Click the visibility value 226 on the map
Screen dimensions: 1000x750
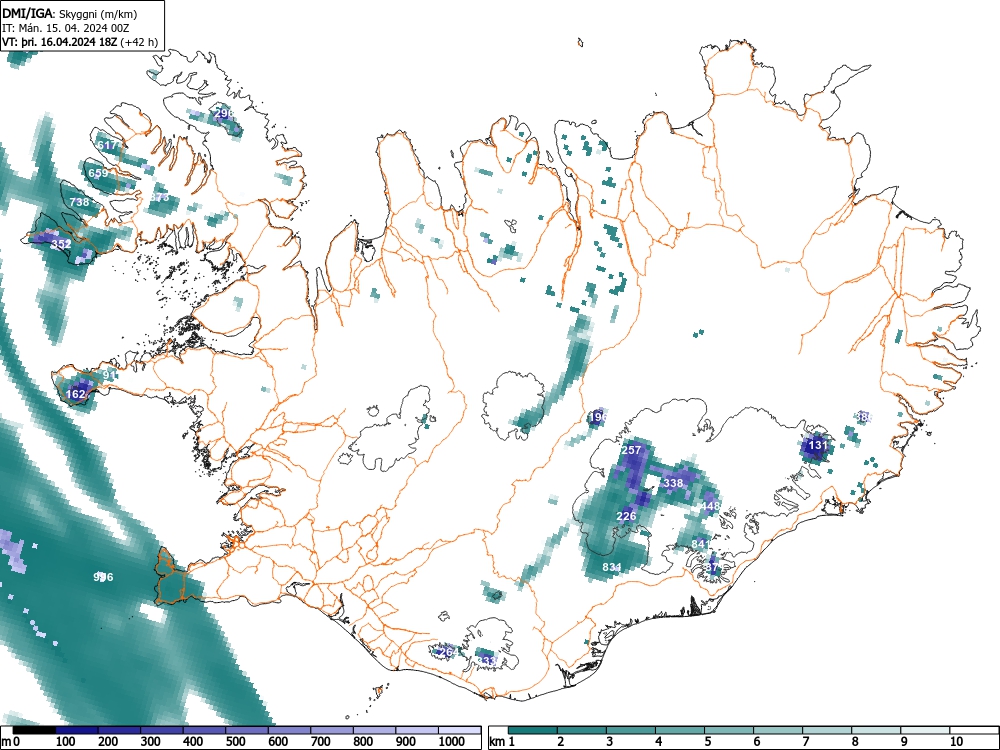626,516
